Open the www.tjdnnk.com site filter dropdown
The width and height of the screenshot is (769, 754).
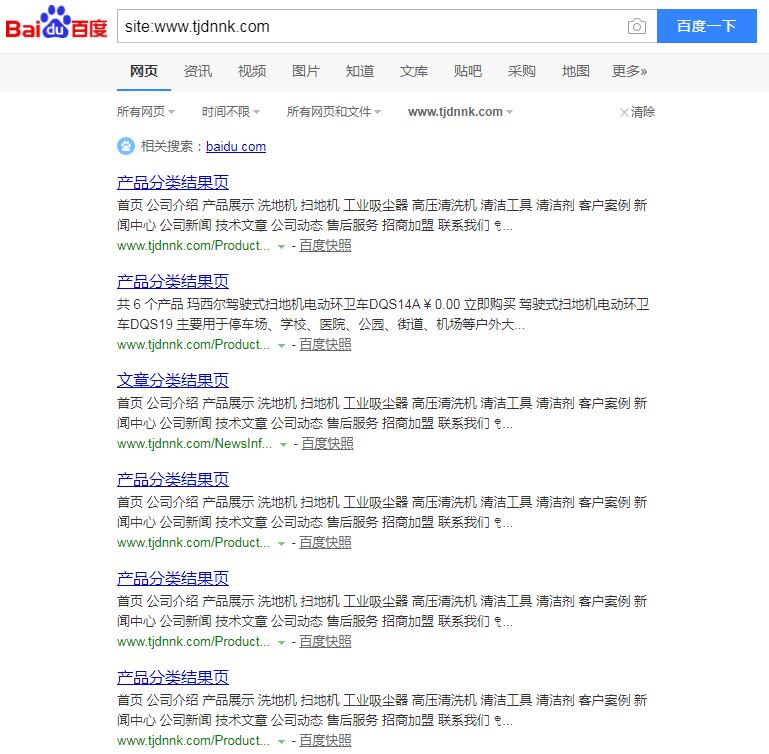pyautogui.click(x=460, y=112)
